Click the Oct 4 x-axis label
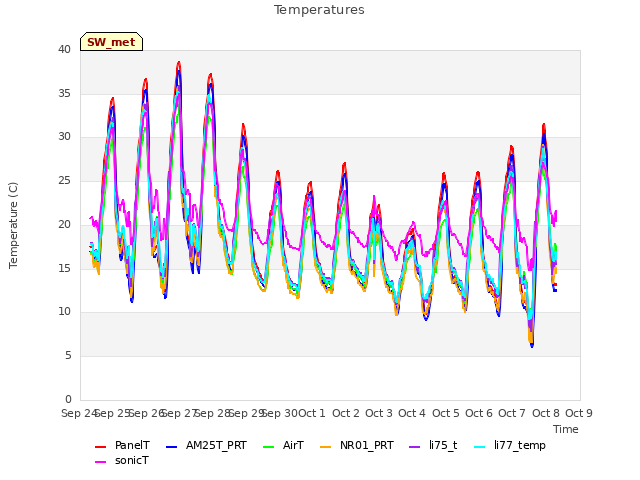Image resolution: width=640 pixels, height=480 pixels. 412,413
